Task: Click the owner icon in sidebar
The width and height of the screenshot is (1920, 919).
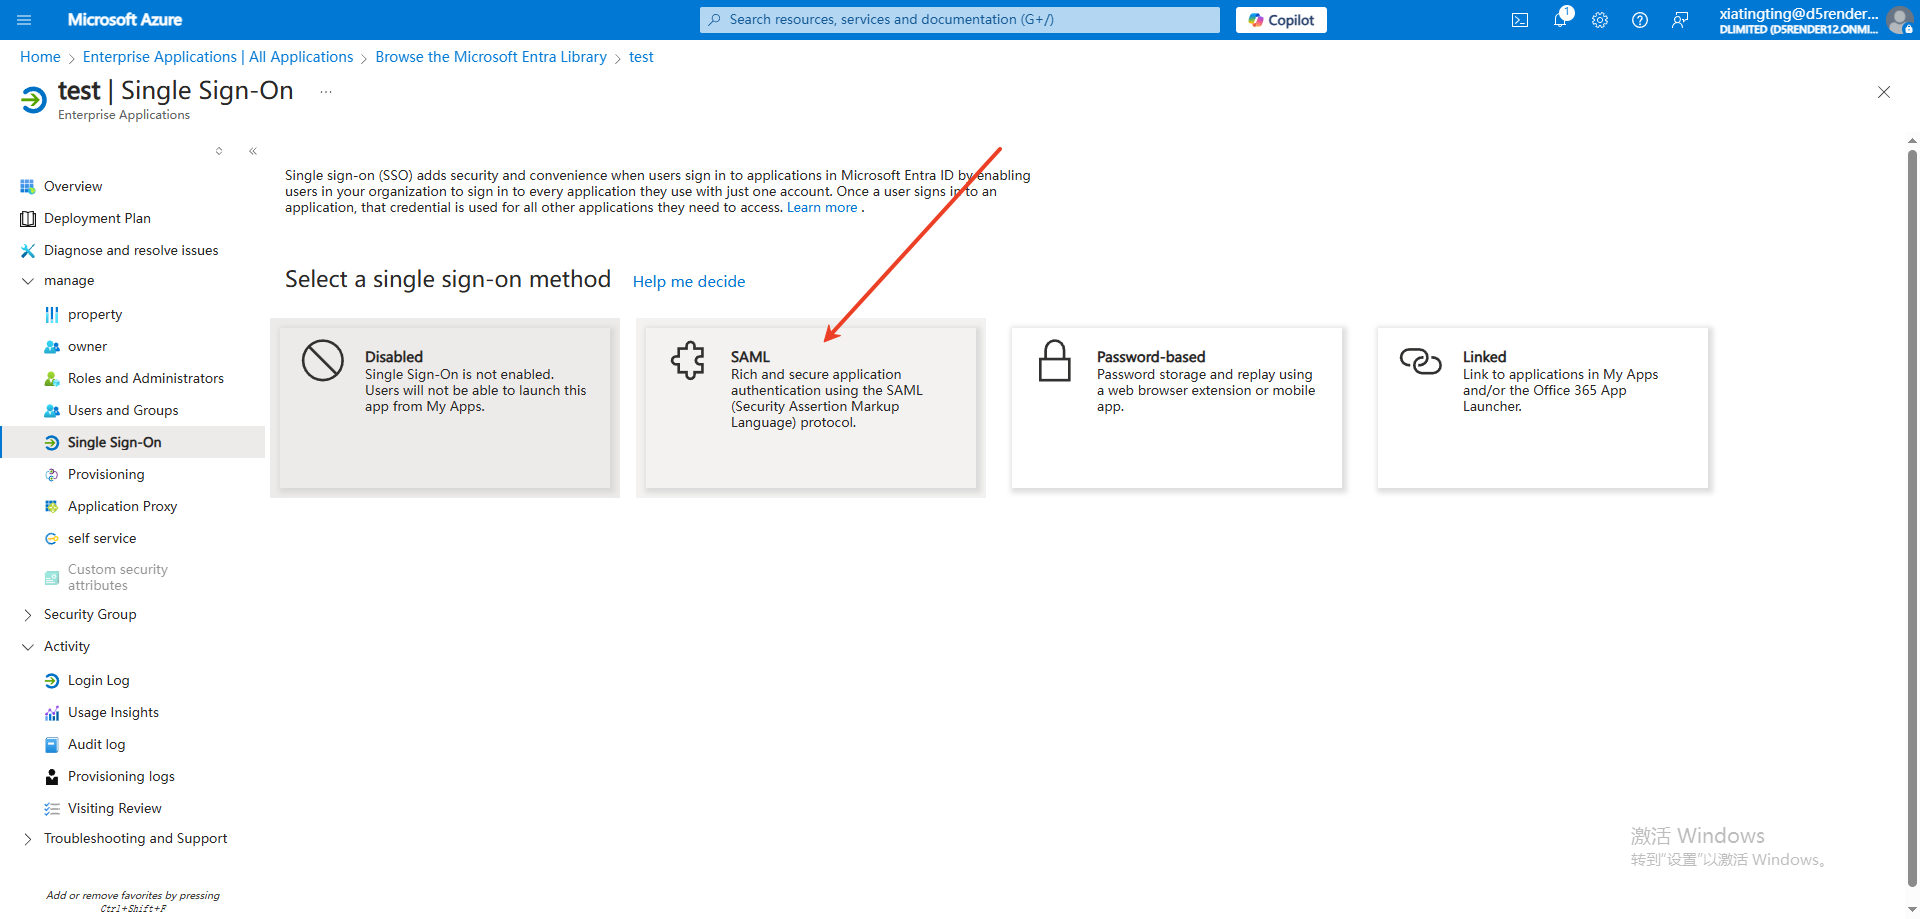Action: click(x=52, y=346)
